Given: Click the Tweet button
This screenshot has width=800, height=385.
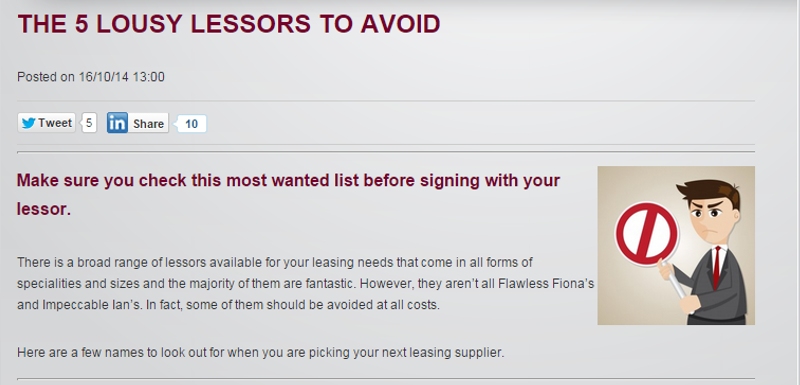Looking at the screenshot, I should 46,123.
